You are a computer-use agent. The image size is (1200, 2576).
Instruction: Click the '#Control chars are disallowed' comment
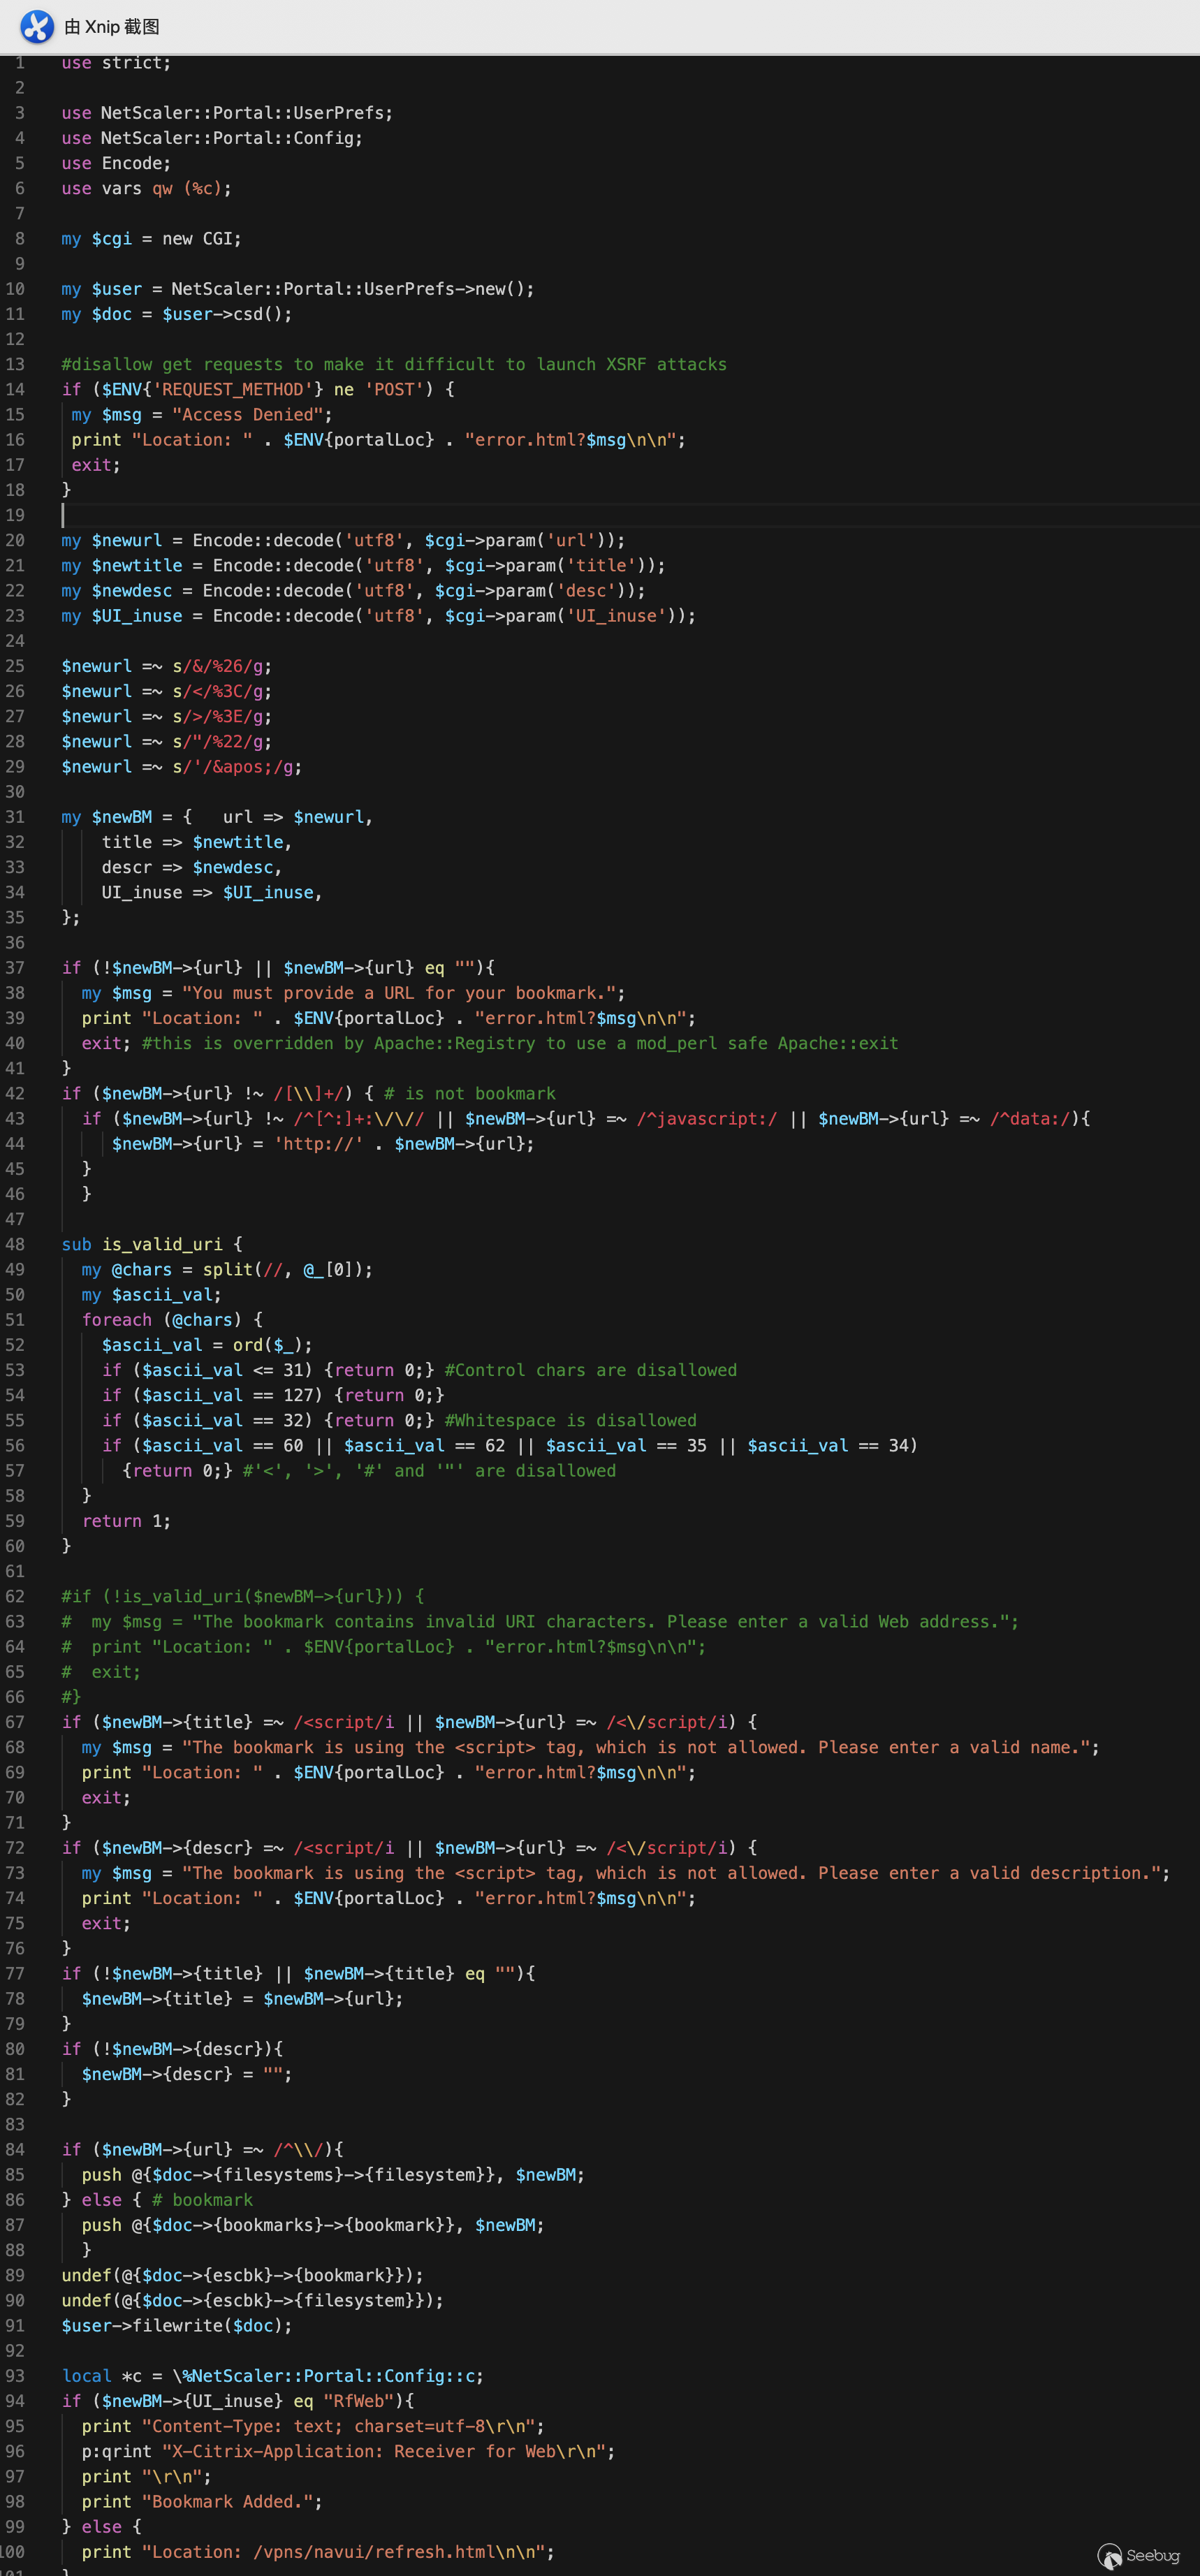tap(591, 1370)
